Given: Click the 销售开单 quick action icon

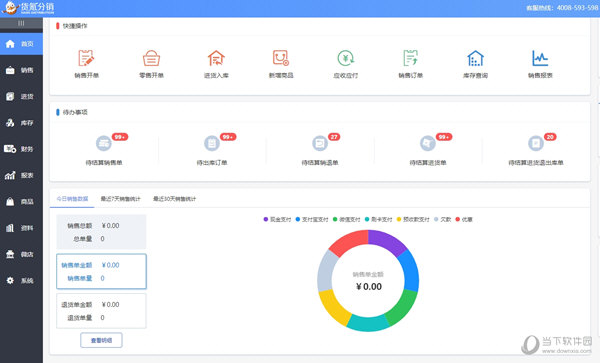Looking at the screenshot, I should [x=86, y=58].
